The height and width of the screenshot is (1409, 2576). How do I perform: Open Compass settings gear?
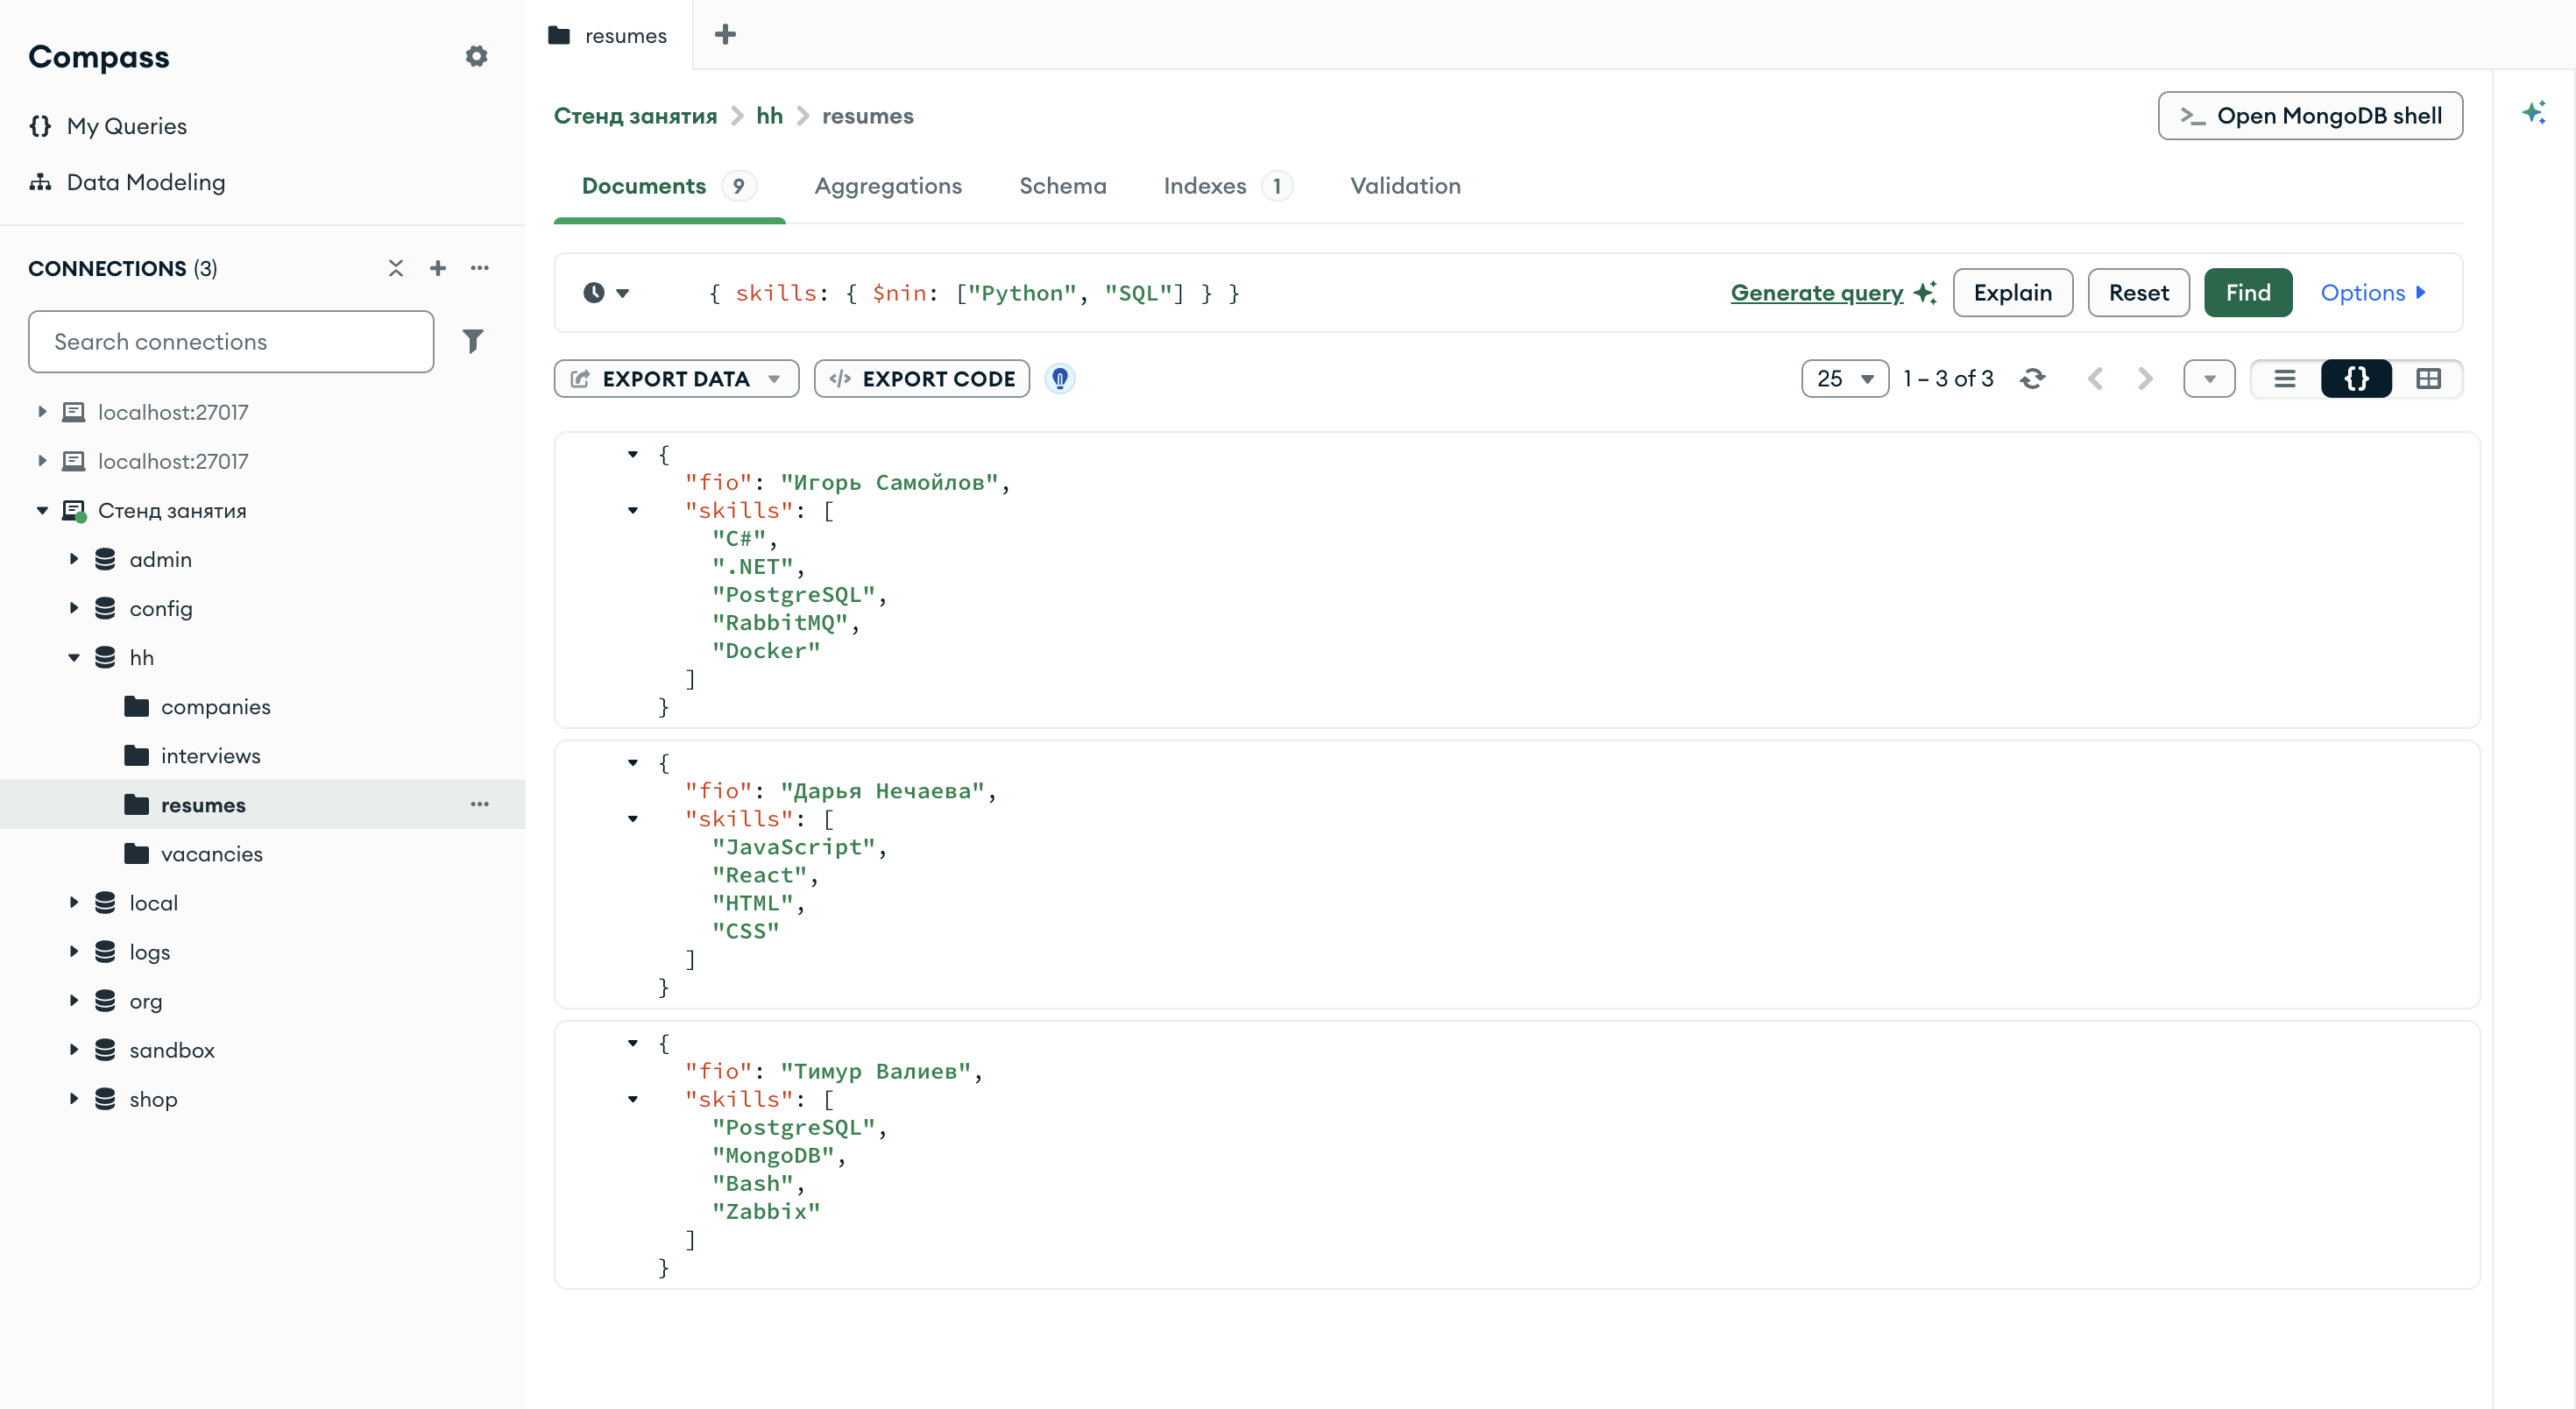point(476,56)
